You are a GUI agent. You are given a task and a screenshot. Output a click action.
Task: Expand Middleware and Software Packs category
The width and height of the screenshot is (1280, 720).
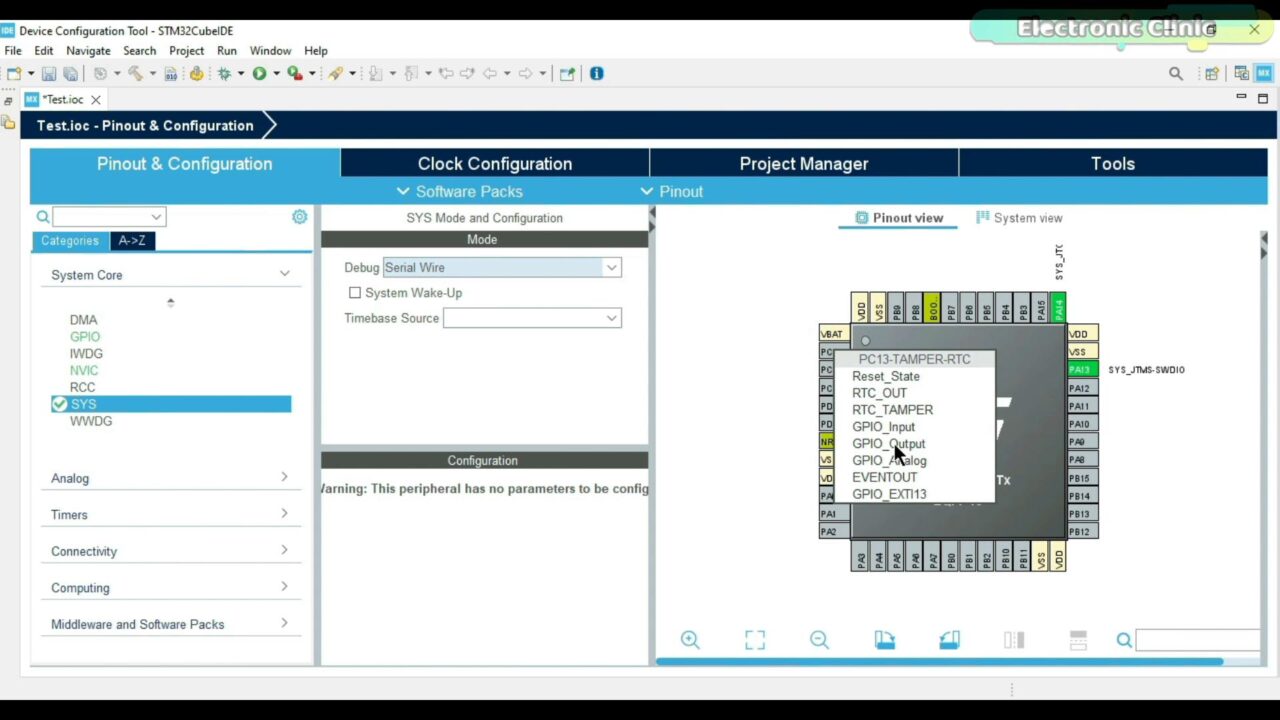pos(284,623)
